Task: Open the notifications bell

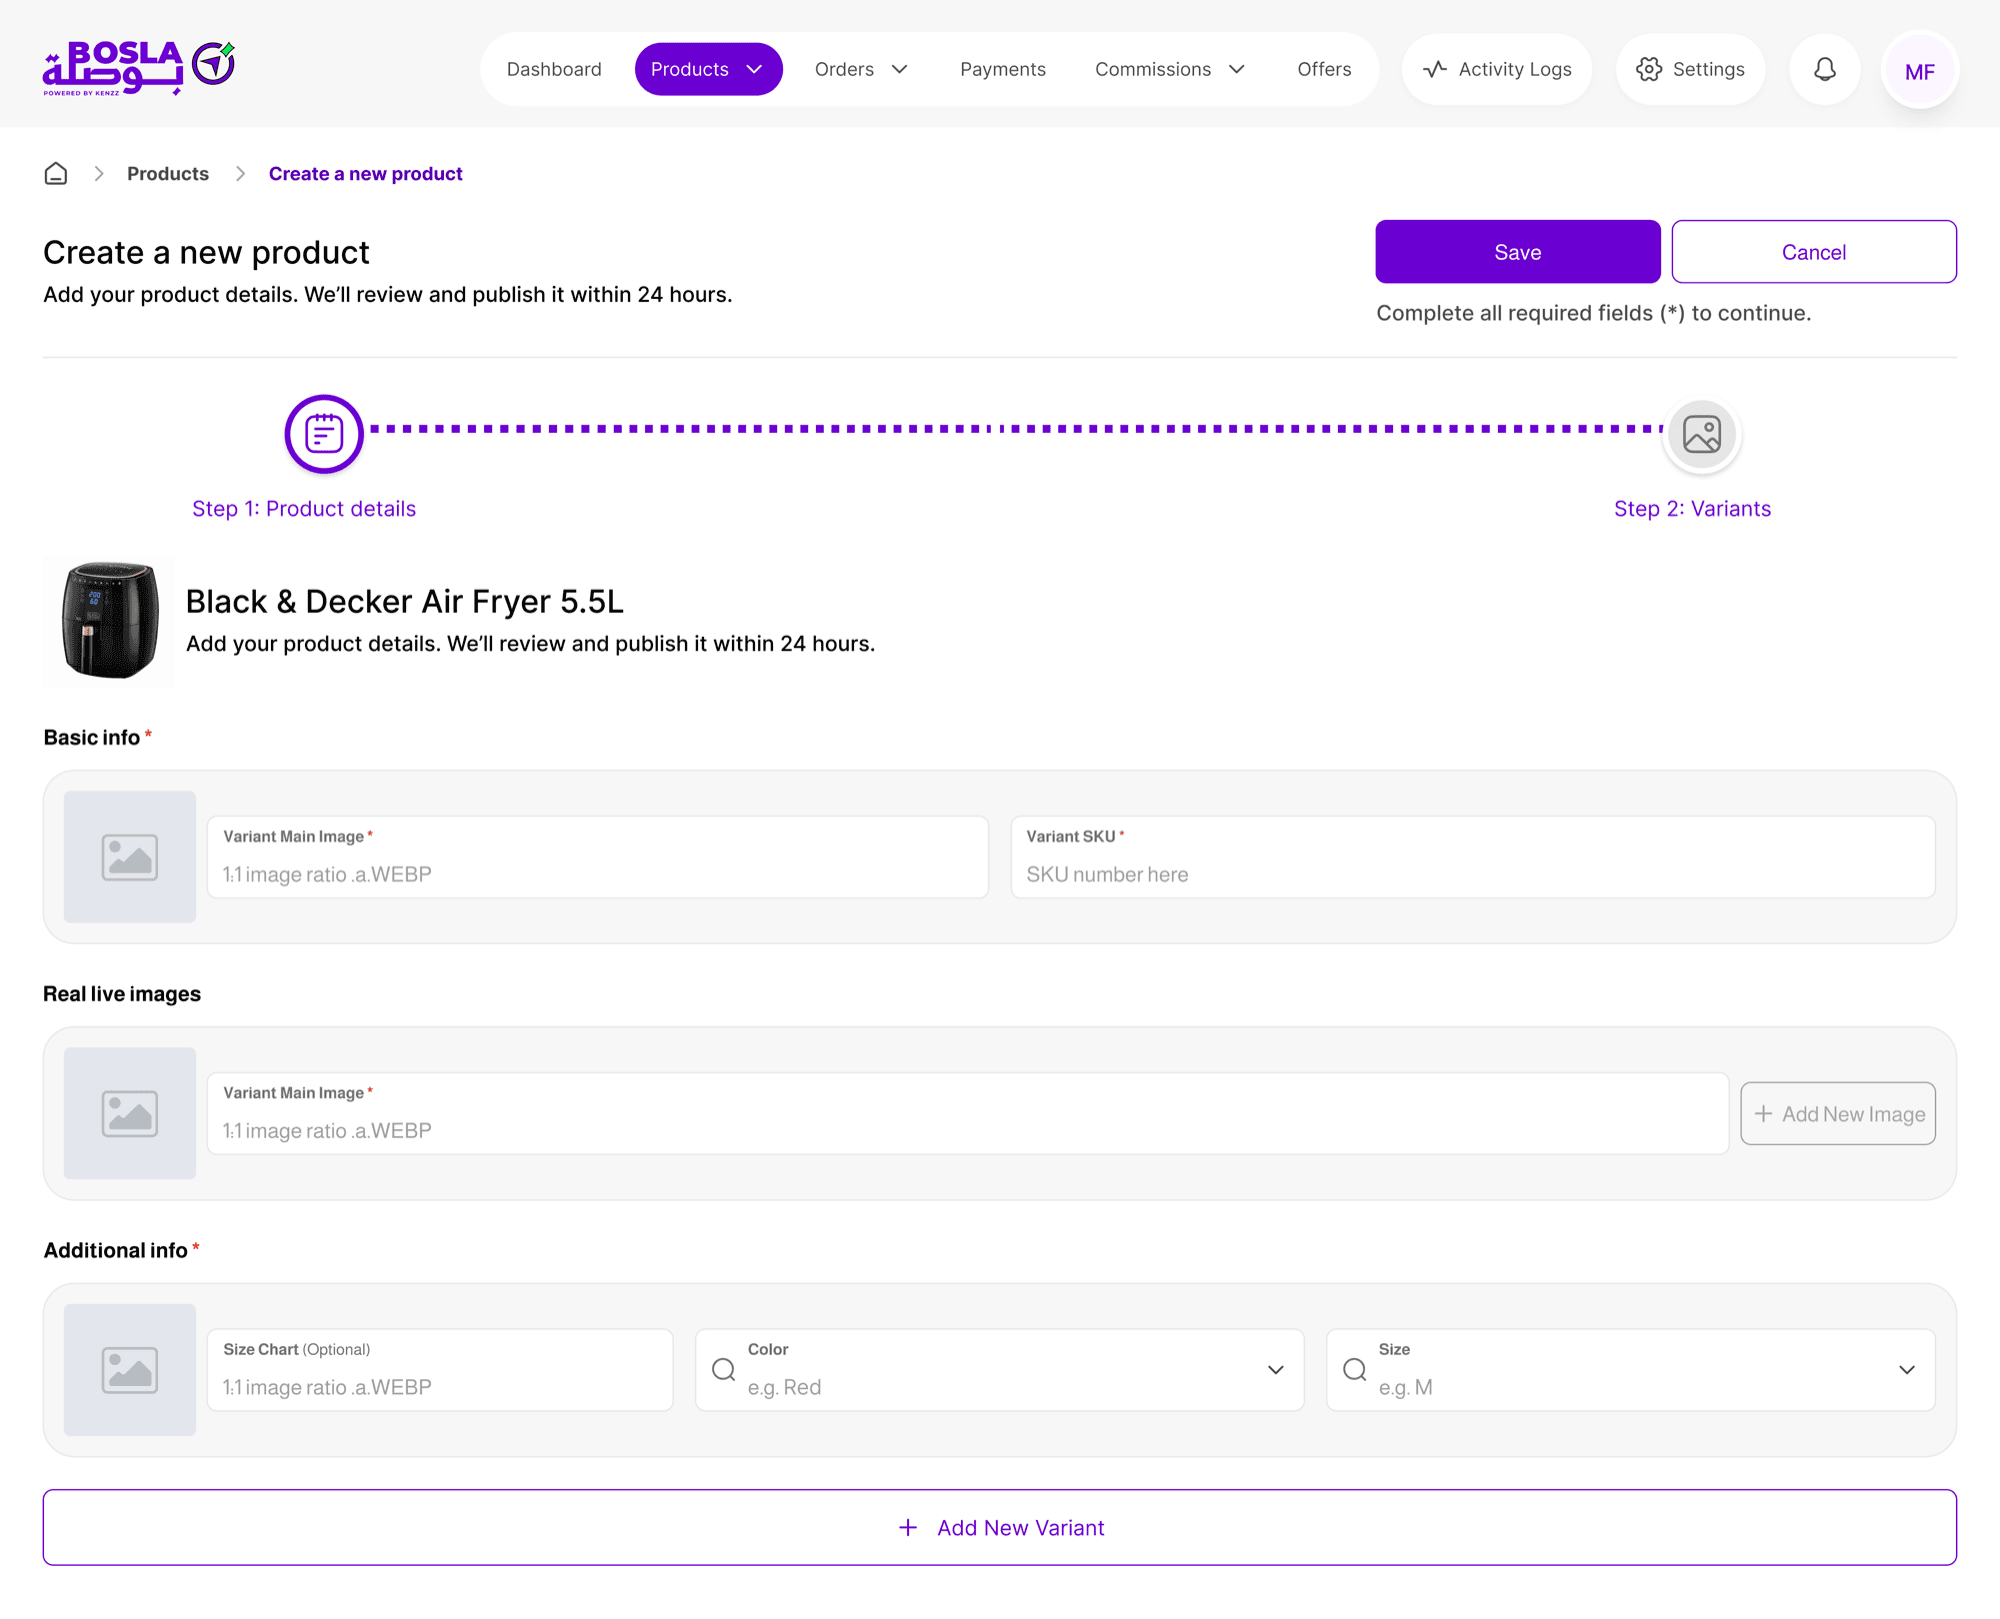Action: [x=1825, y=69]
